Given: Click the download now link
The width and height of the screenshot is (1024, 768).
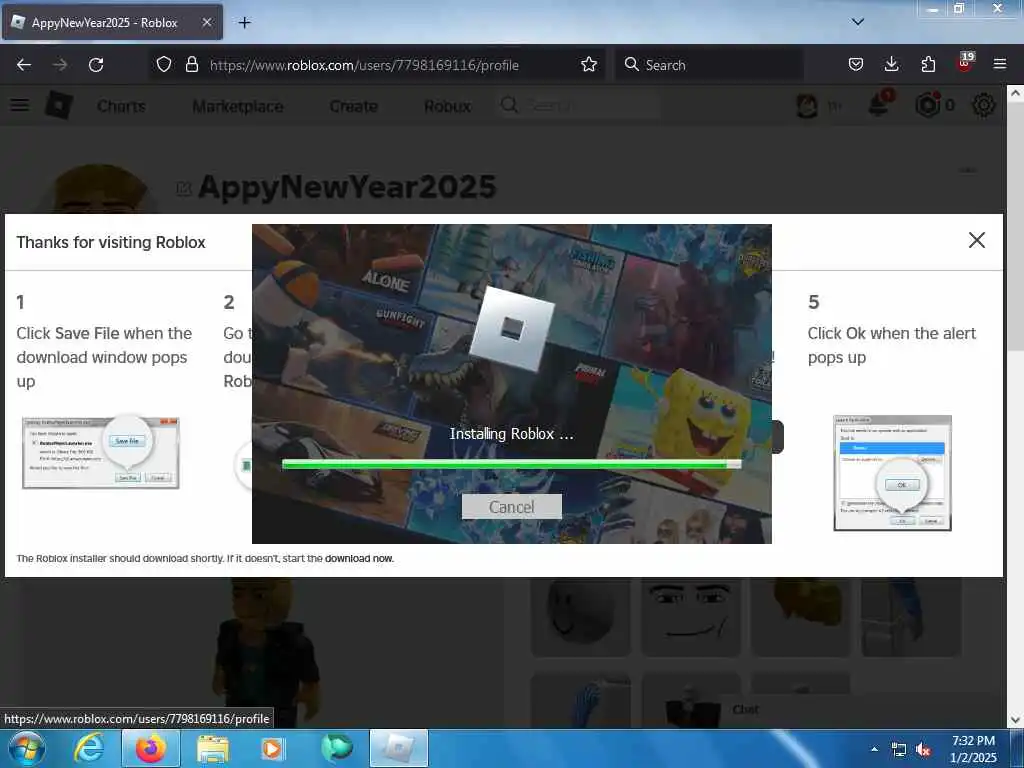Looking at the screenshot, I should (359, 558).
